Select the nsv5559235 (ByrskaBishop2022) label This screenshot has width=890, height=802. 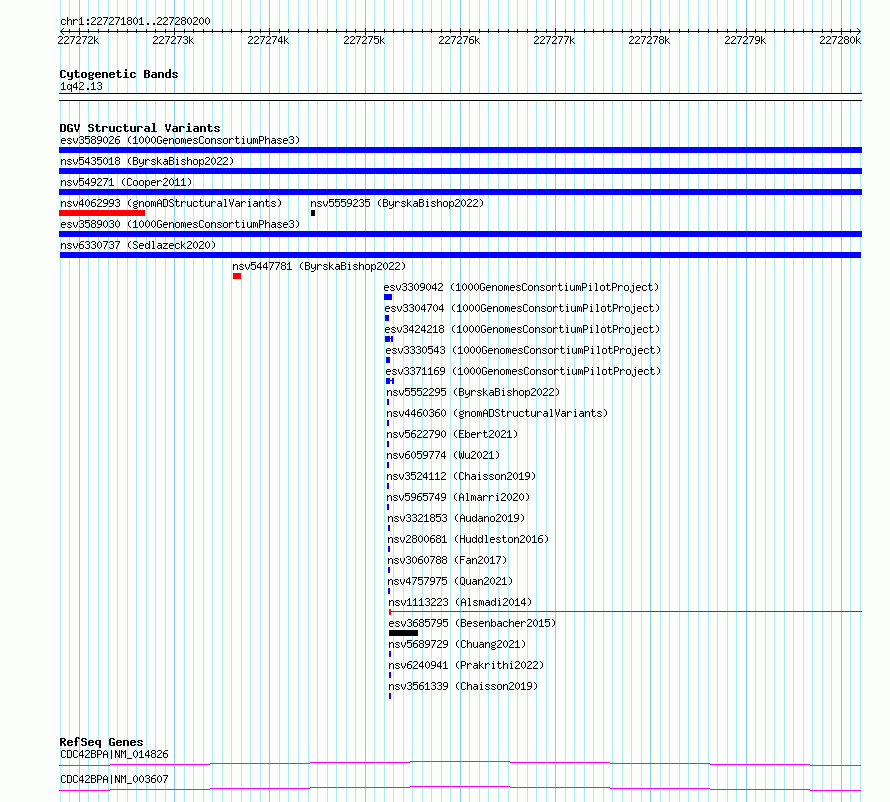point(397,203)
